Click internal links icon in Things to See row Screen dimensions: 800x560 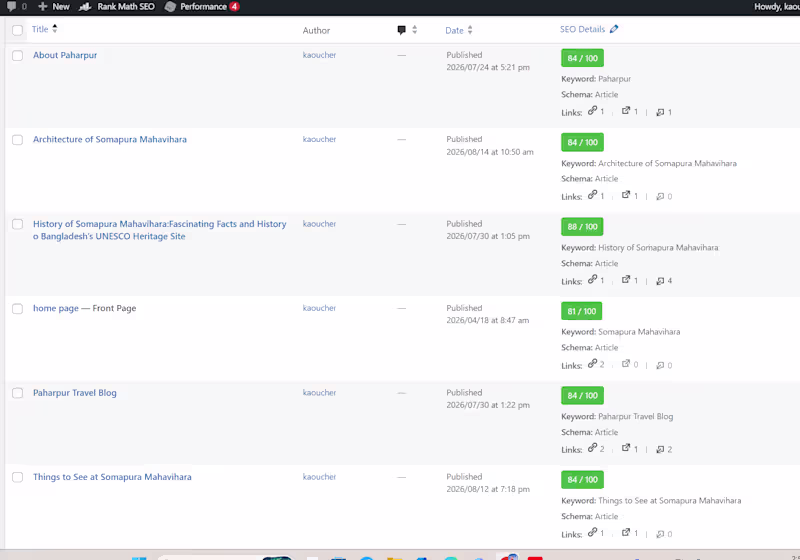click(x=592, y=532)
